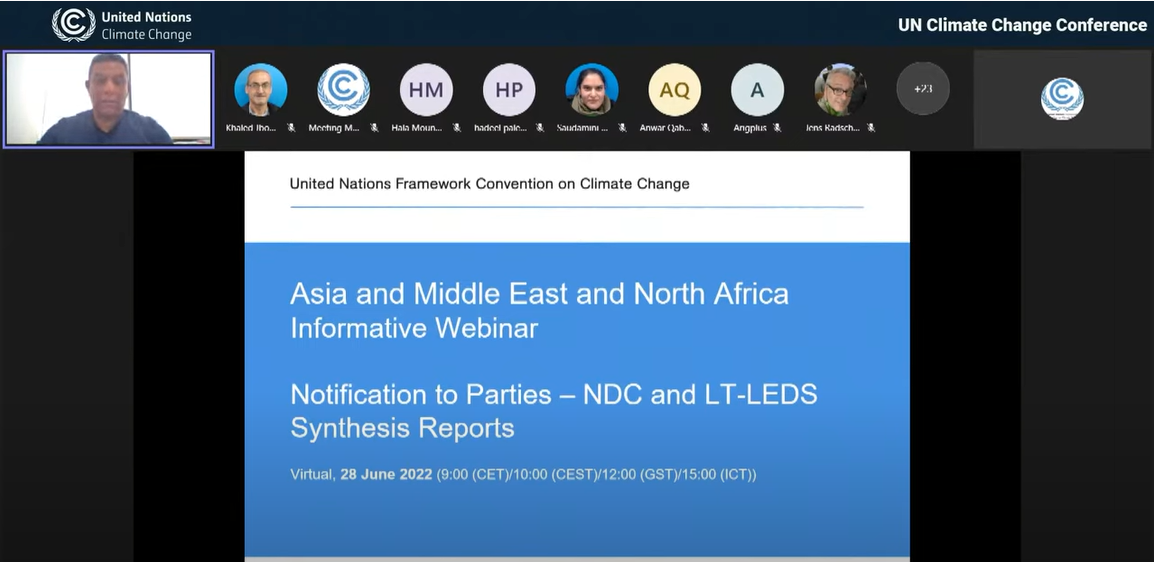1154x562 pixels.
Task: Click the 'Synthesis Reports' slide line
Action: 403,428
